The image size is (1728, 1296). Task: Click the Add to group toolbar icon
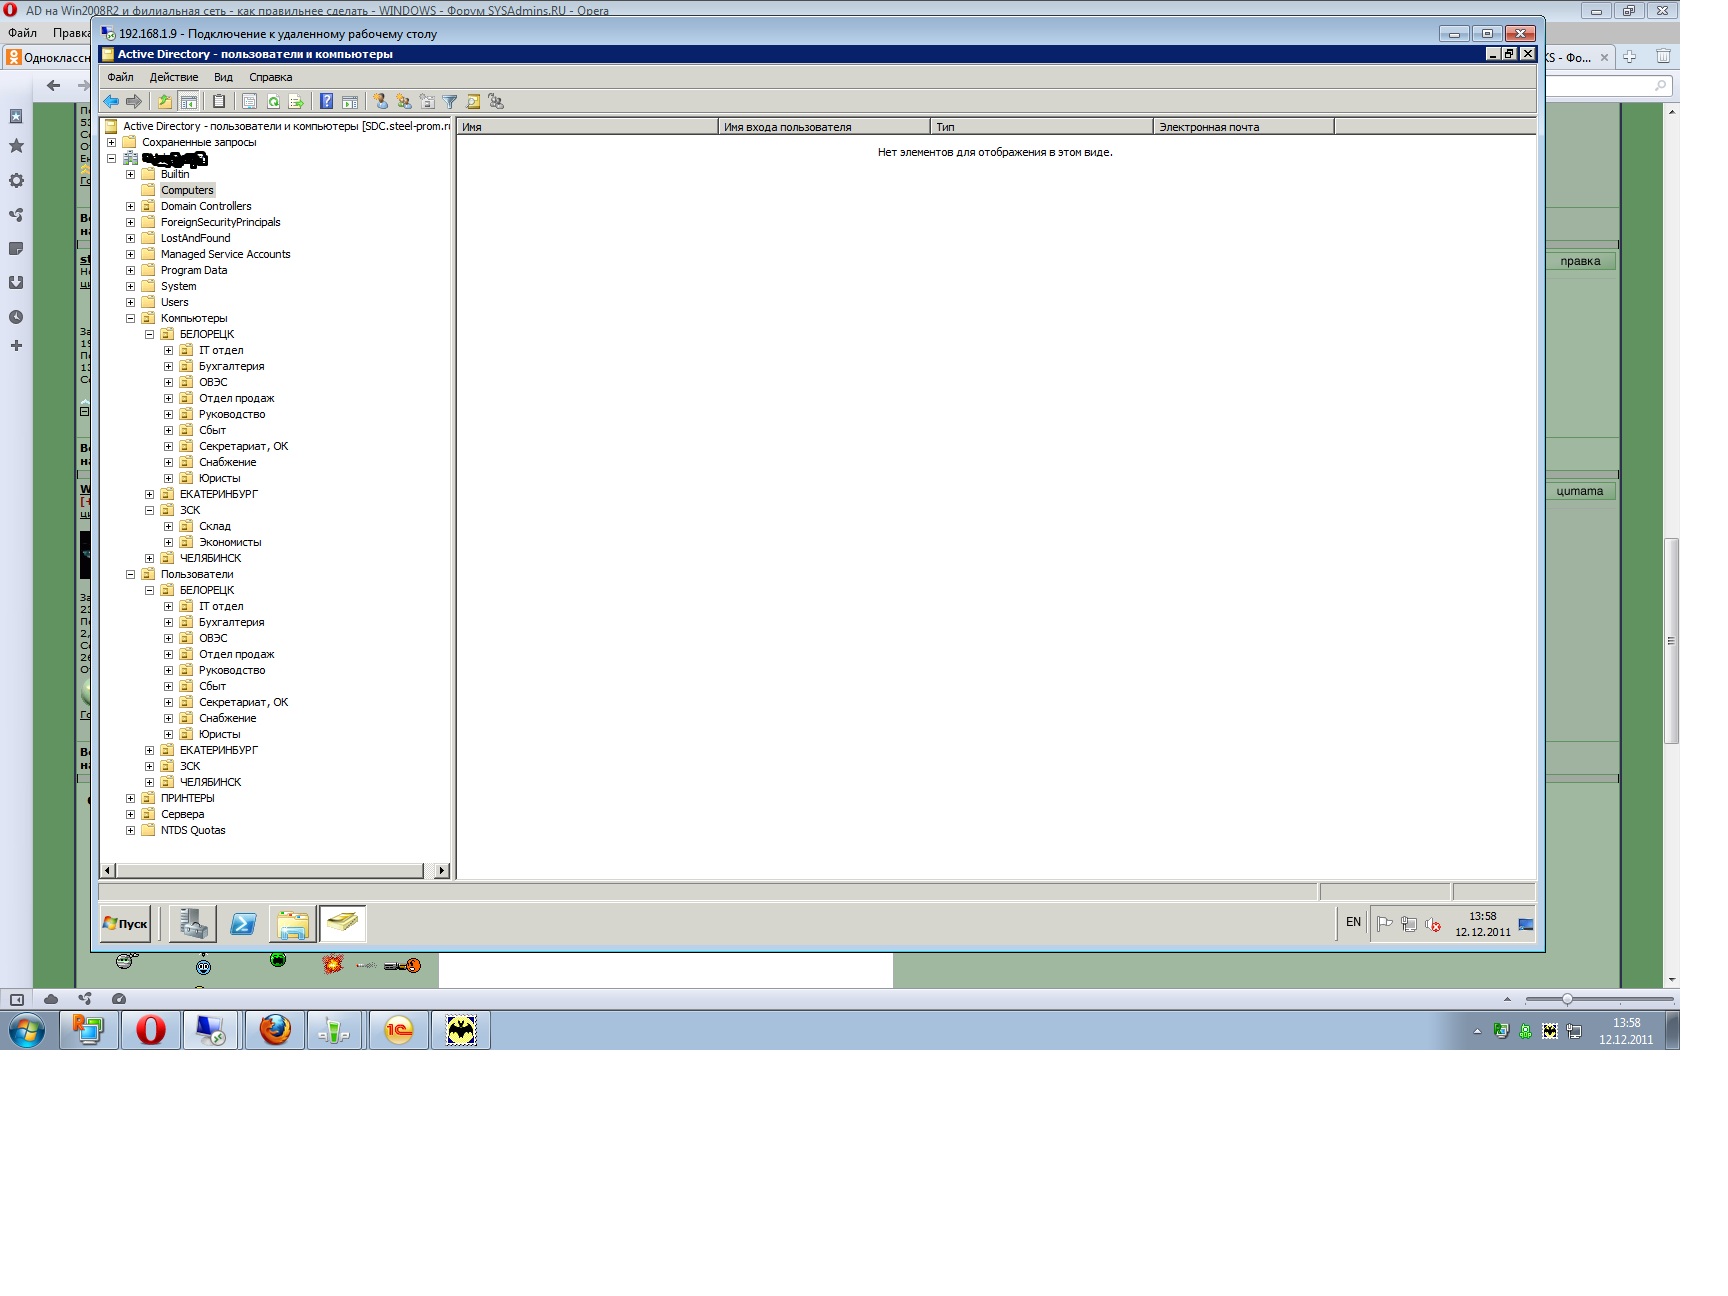pyautogui.click(x=496, y=101)
